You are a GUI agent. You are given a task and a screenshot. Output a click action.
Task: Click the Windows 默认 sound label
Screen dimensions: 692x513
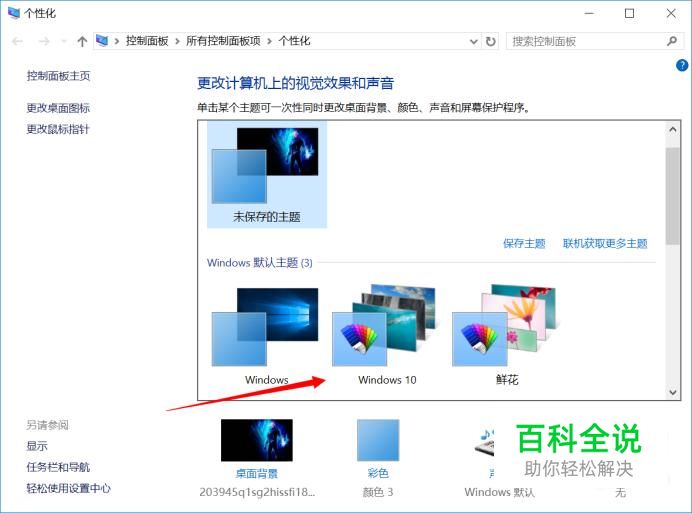pos(500,492)
